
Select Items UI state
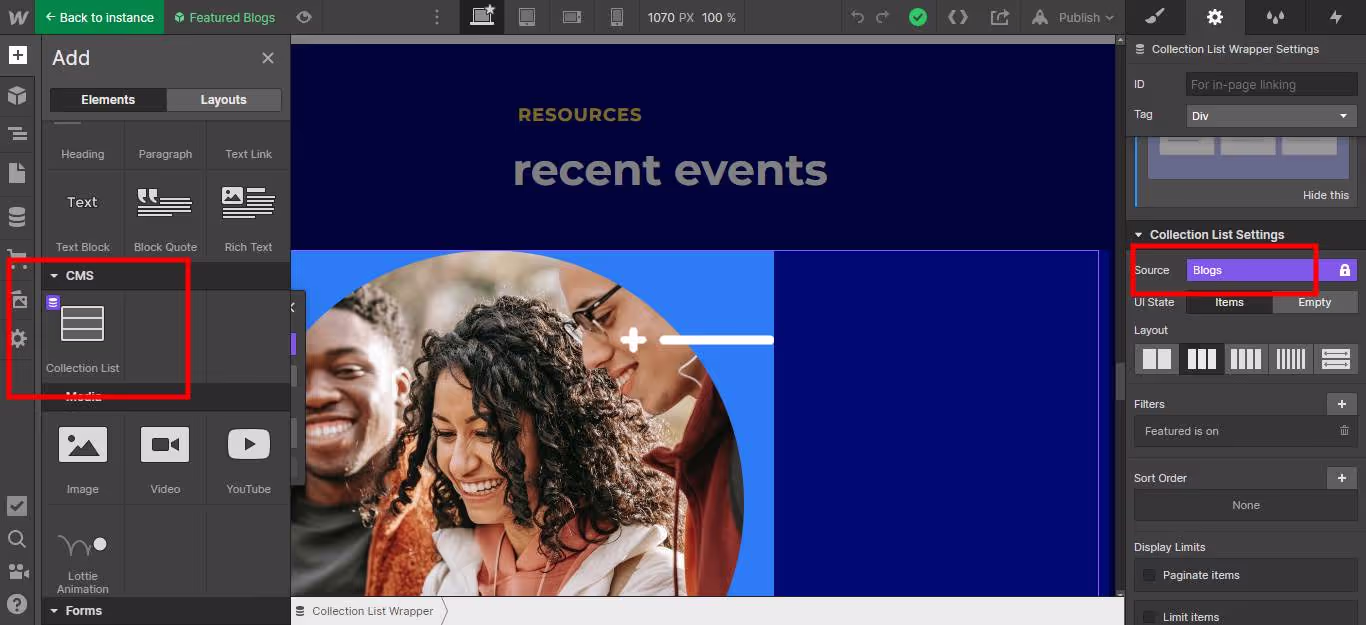[x=1229, y=302]
